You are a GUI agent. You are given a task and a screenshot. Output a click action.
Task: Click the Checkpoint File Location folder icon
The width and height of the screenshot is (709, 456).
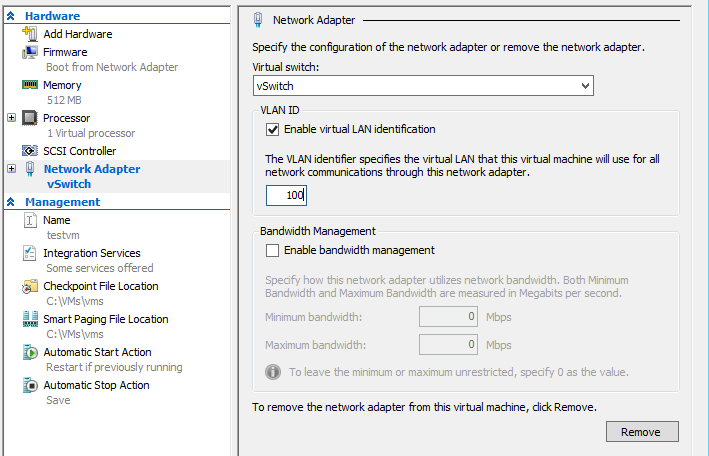(30, 286)
